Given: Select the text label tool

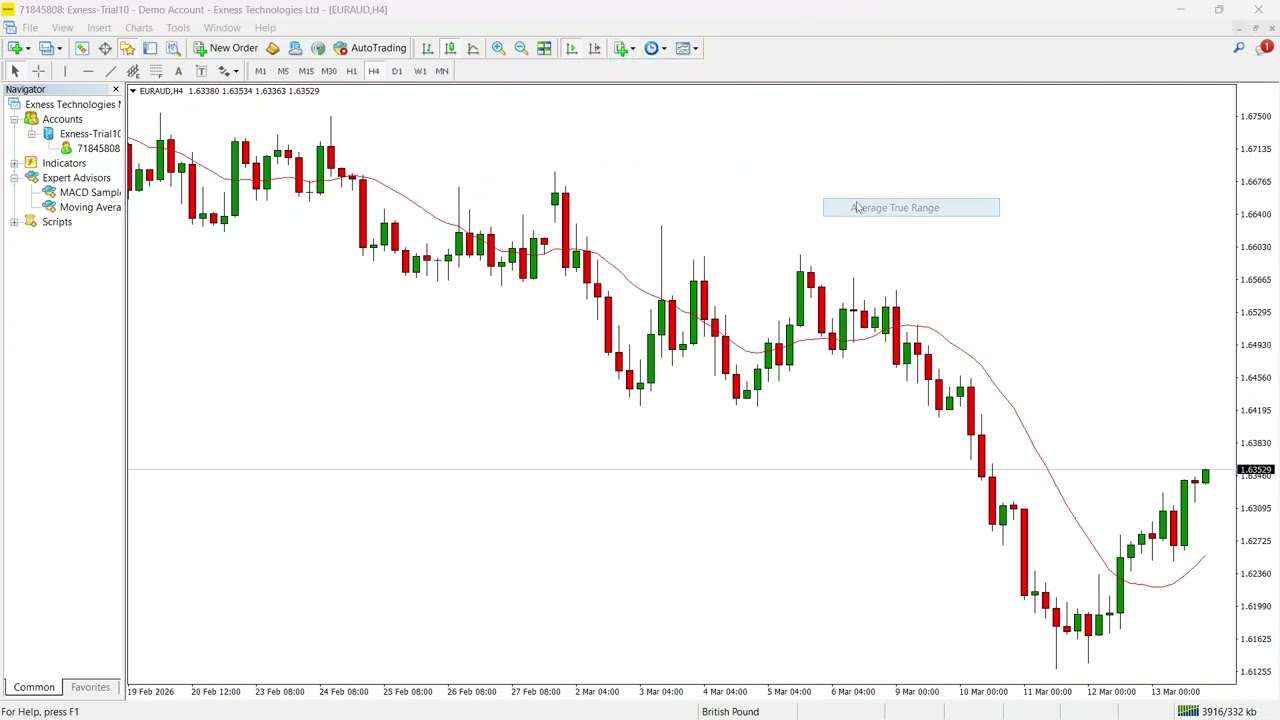Looking at the screenshot, I should 201,71.
